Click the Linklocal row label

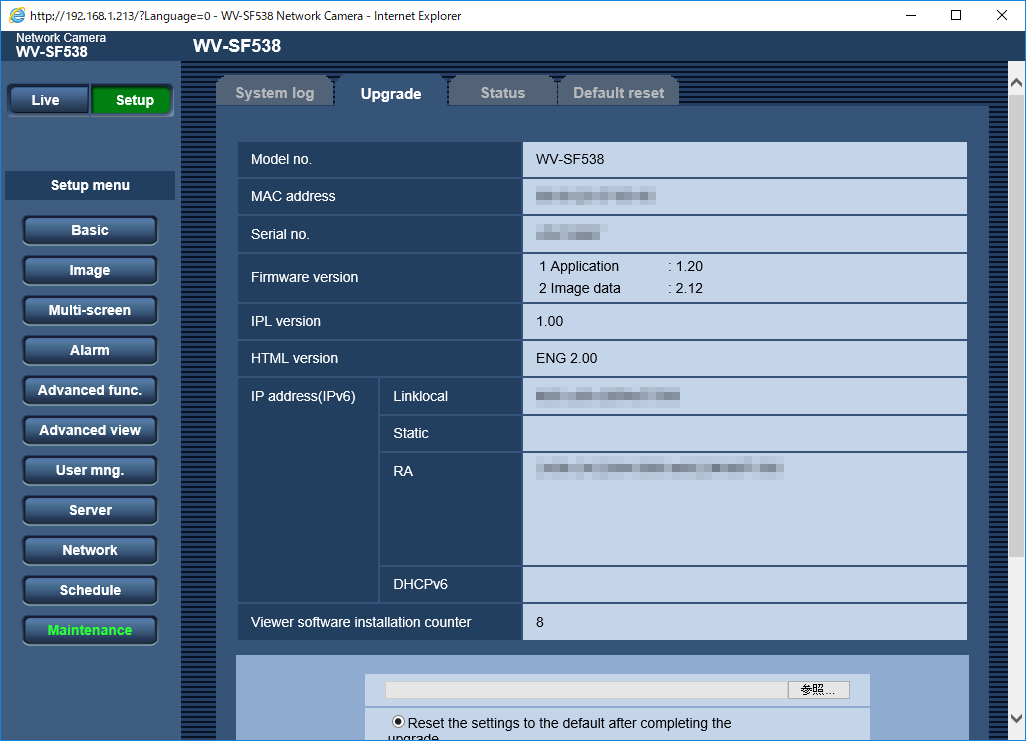(x=421, y=396)
